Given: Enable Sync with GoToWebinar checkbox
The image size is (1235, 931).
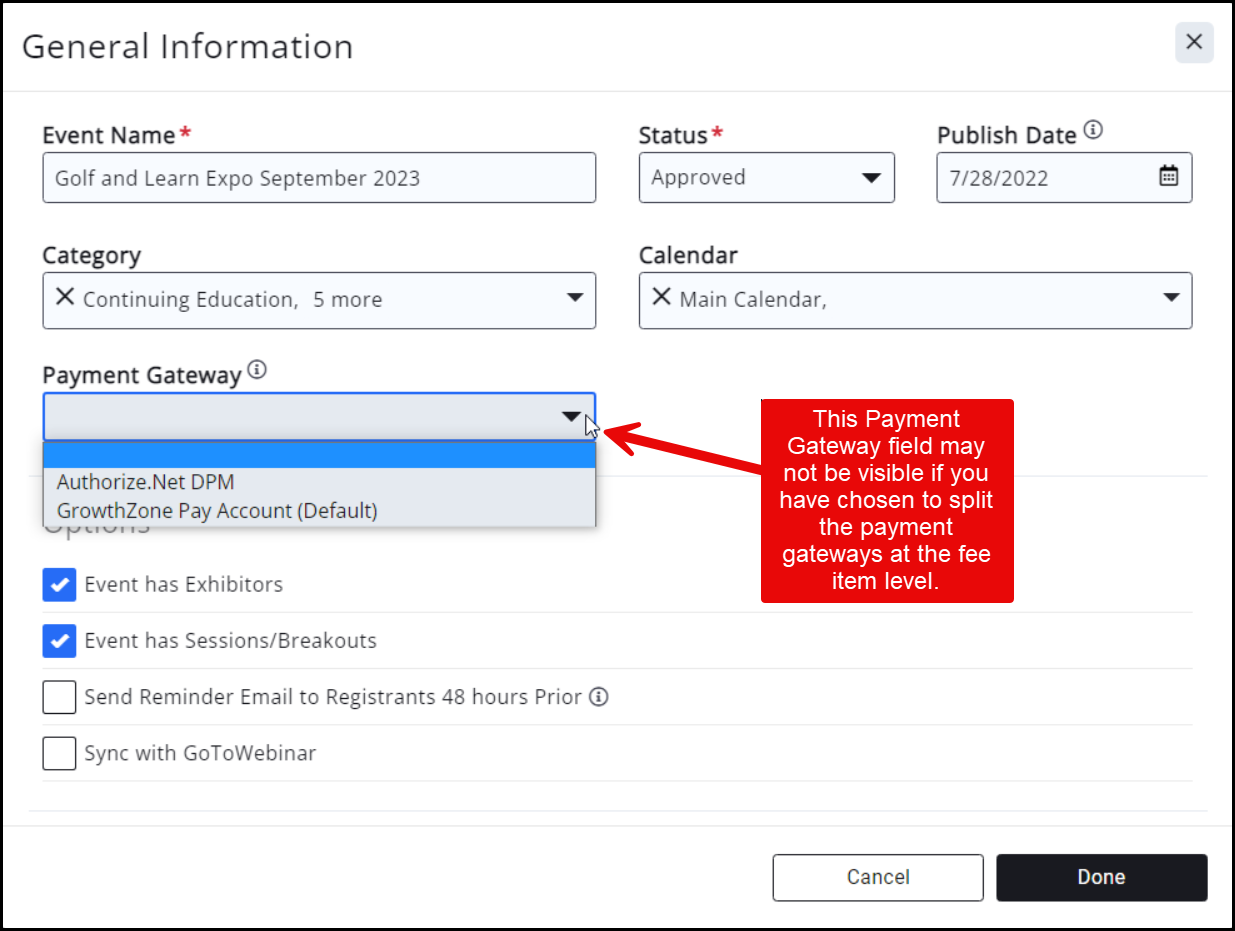Looking at the screenshot, I should [60, 753].
